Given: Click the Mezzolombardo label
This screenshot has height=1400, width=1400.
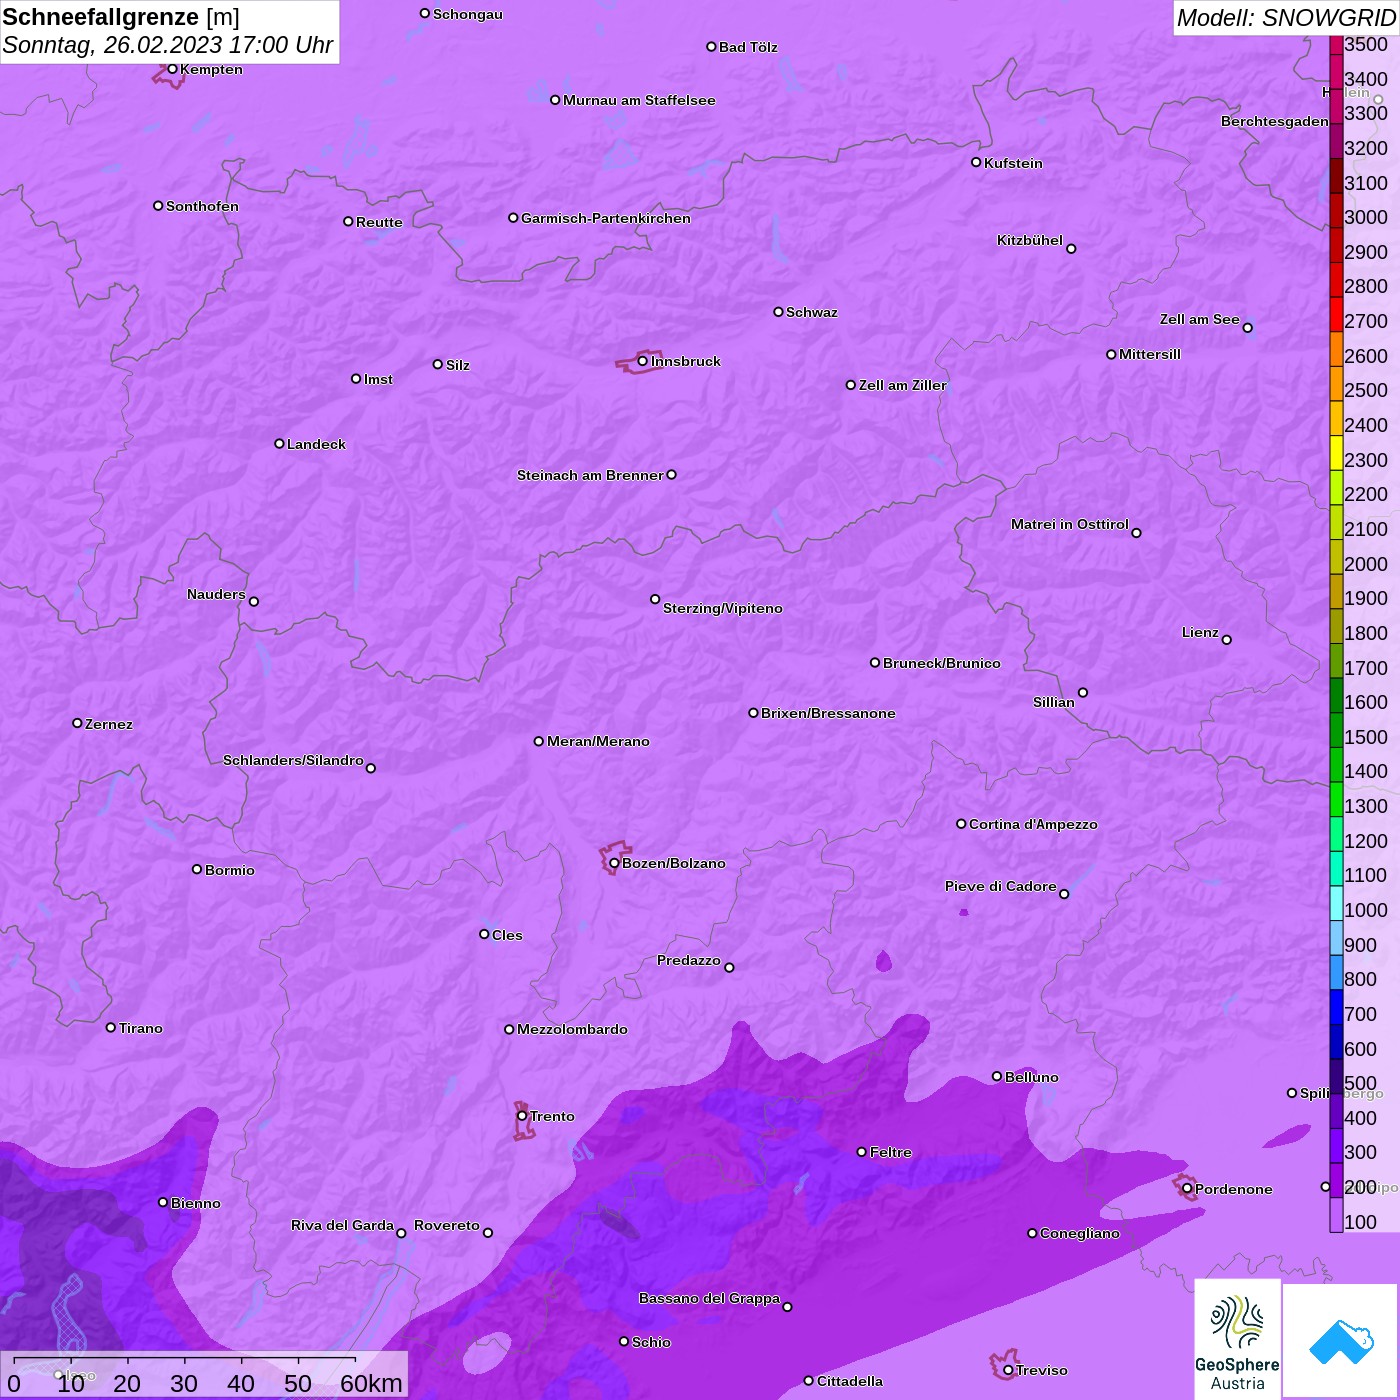Looking at the screenshot, I should click(572, 1029).
